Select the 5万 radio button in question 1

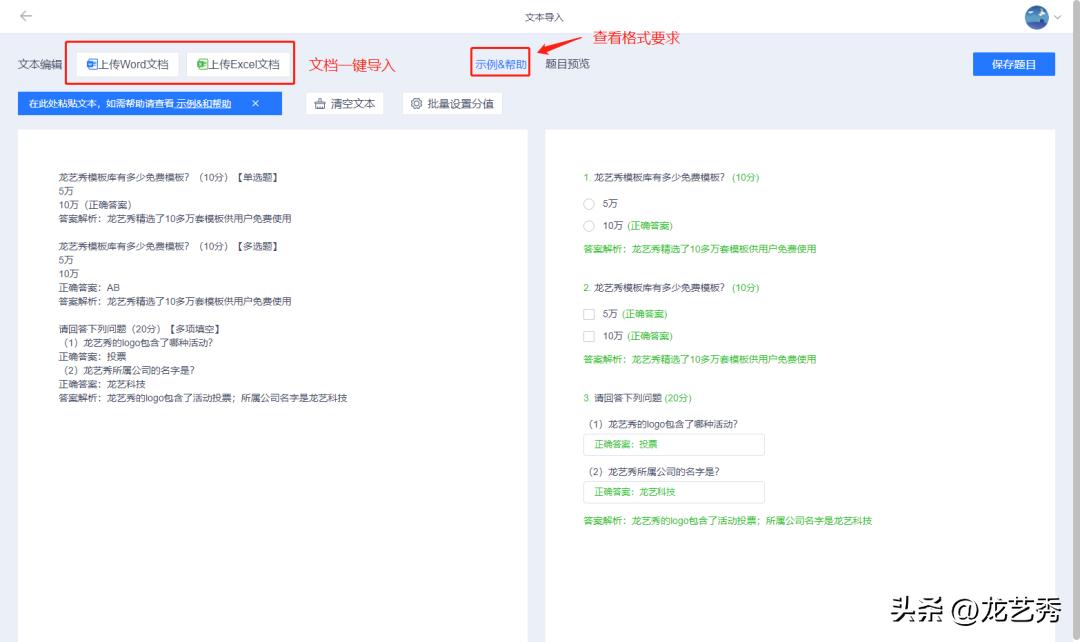pyautogui.click(x=589, y=203)
